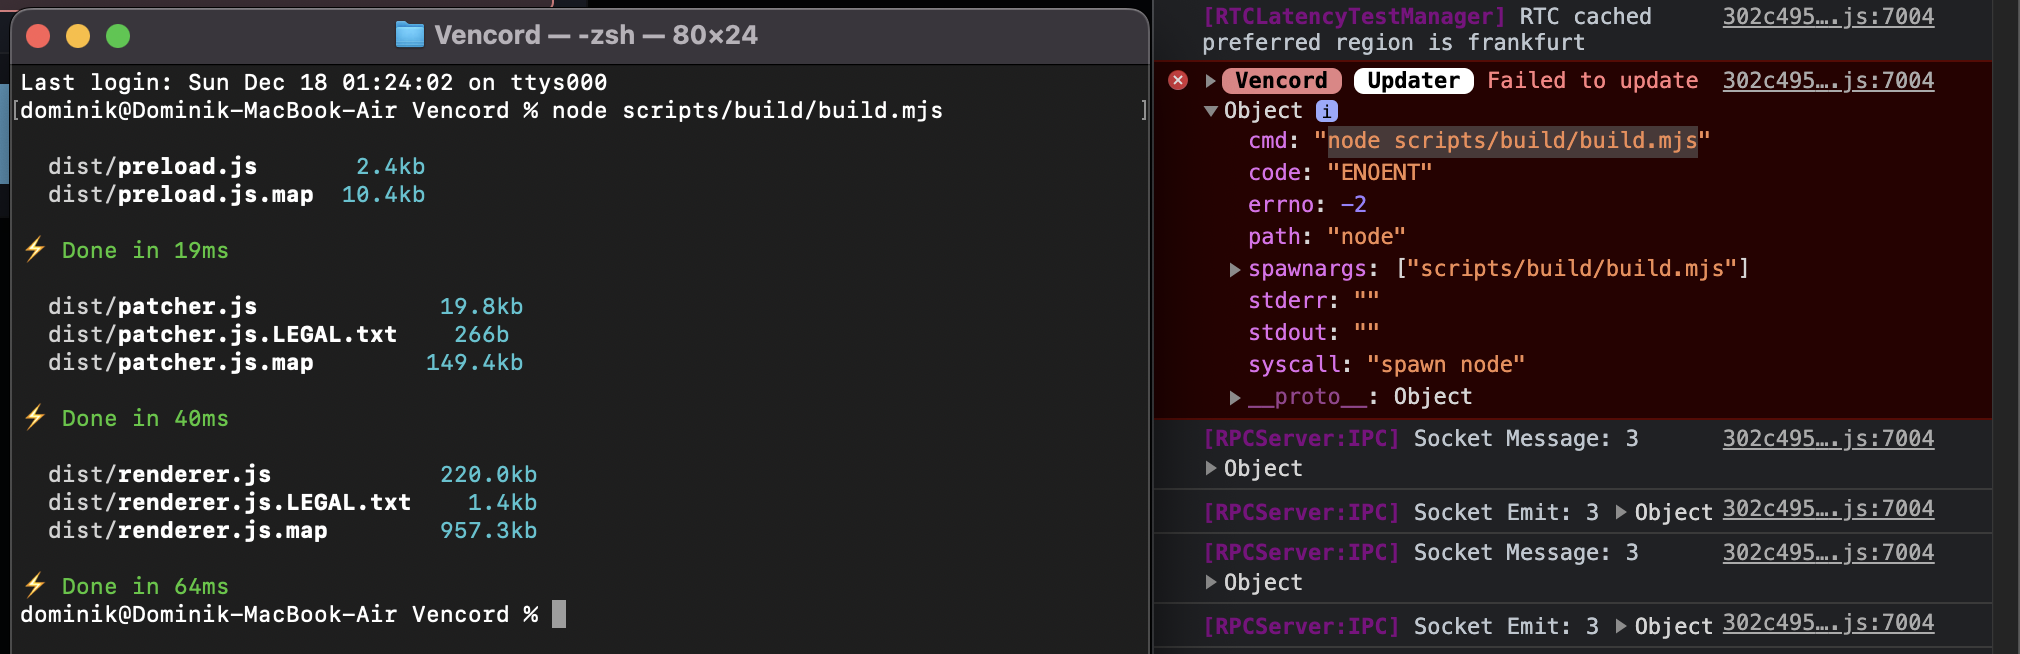Open source link beside Failed to update

pos(1828,80)
